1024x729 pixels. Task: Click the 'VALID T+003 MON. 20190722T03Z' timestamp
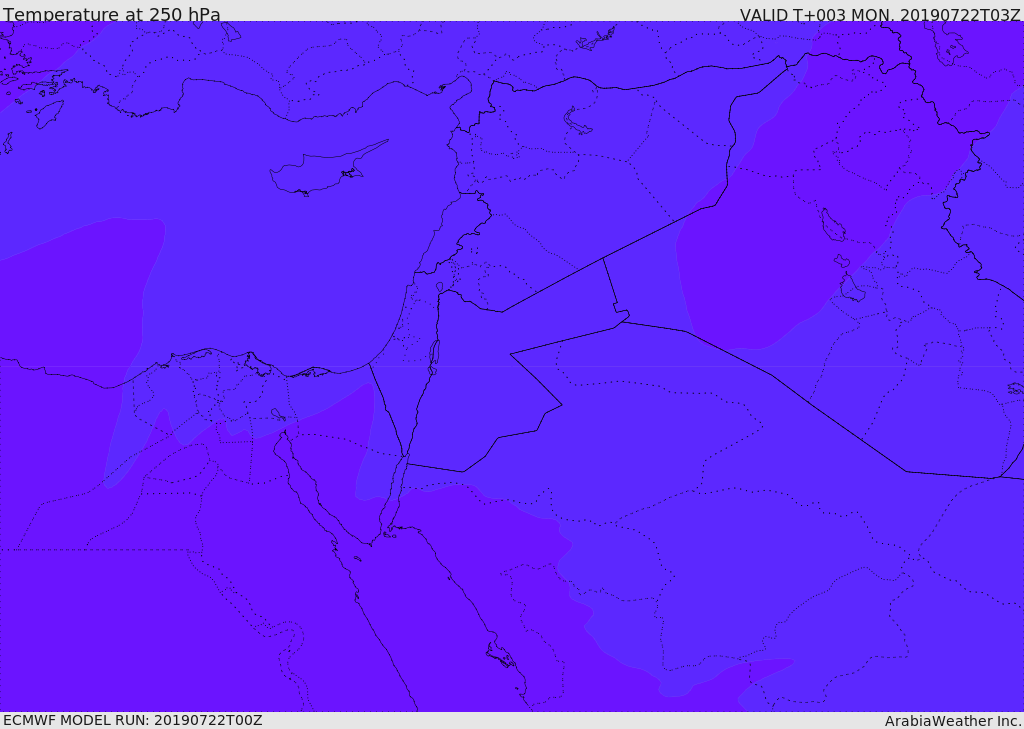pos(880,14)
